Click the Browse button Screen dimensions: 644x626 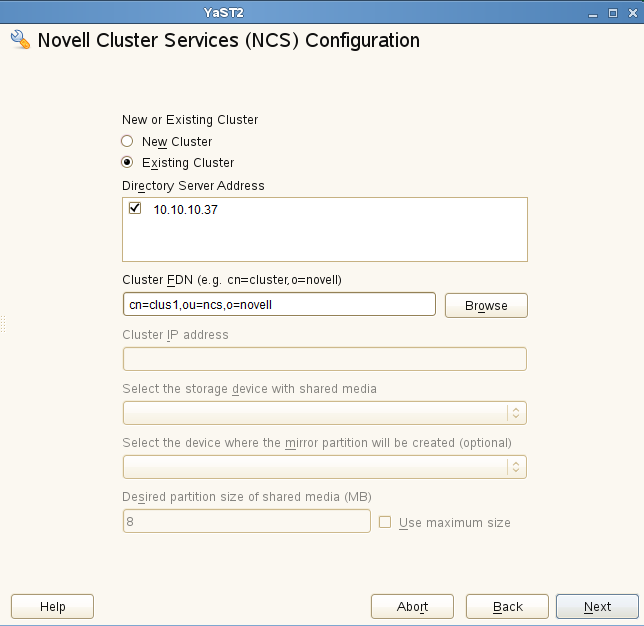pos(486,305)
